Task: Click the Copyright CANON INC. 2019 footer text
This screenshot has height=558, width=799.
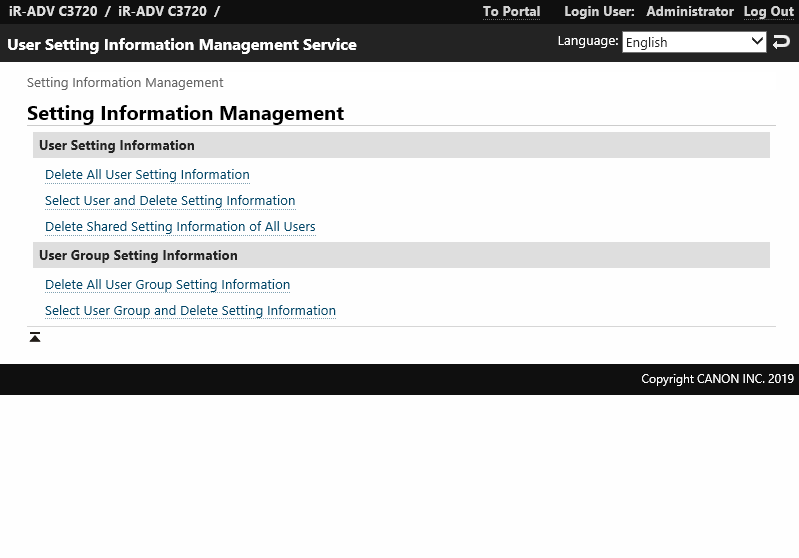Action: point(717,379)
